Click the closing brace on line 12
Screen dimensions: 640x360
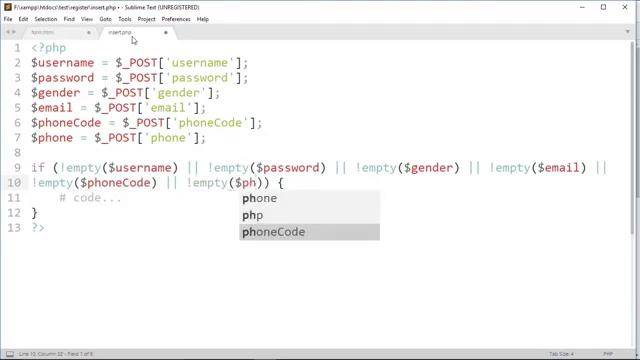coord(34,213)
